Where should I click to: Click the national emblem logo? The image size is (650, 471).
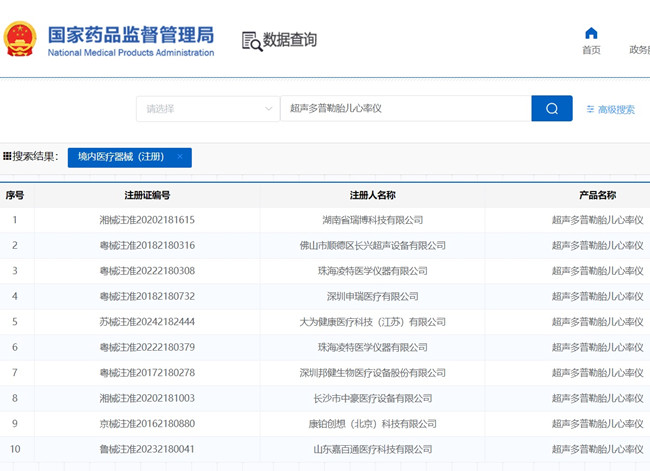pos(19,39)
